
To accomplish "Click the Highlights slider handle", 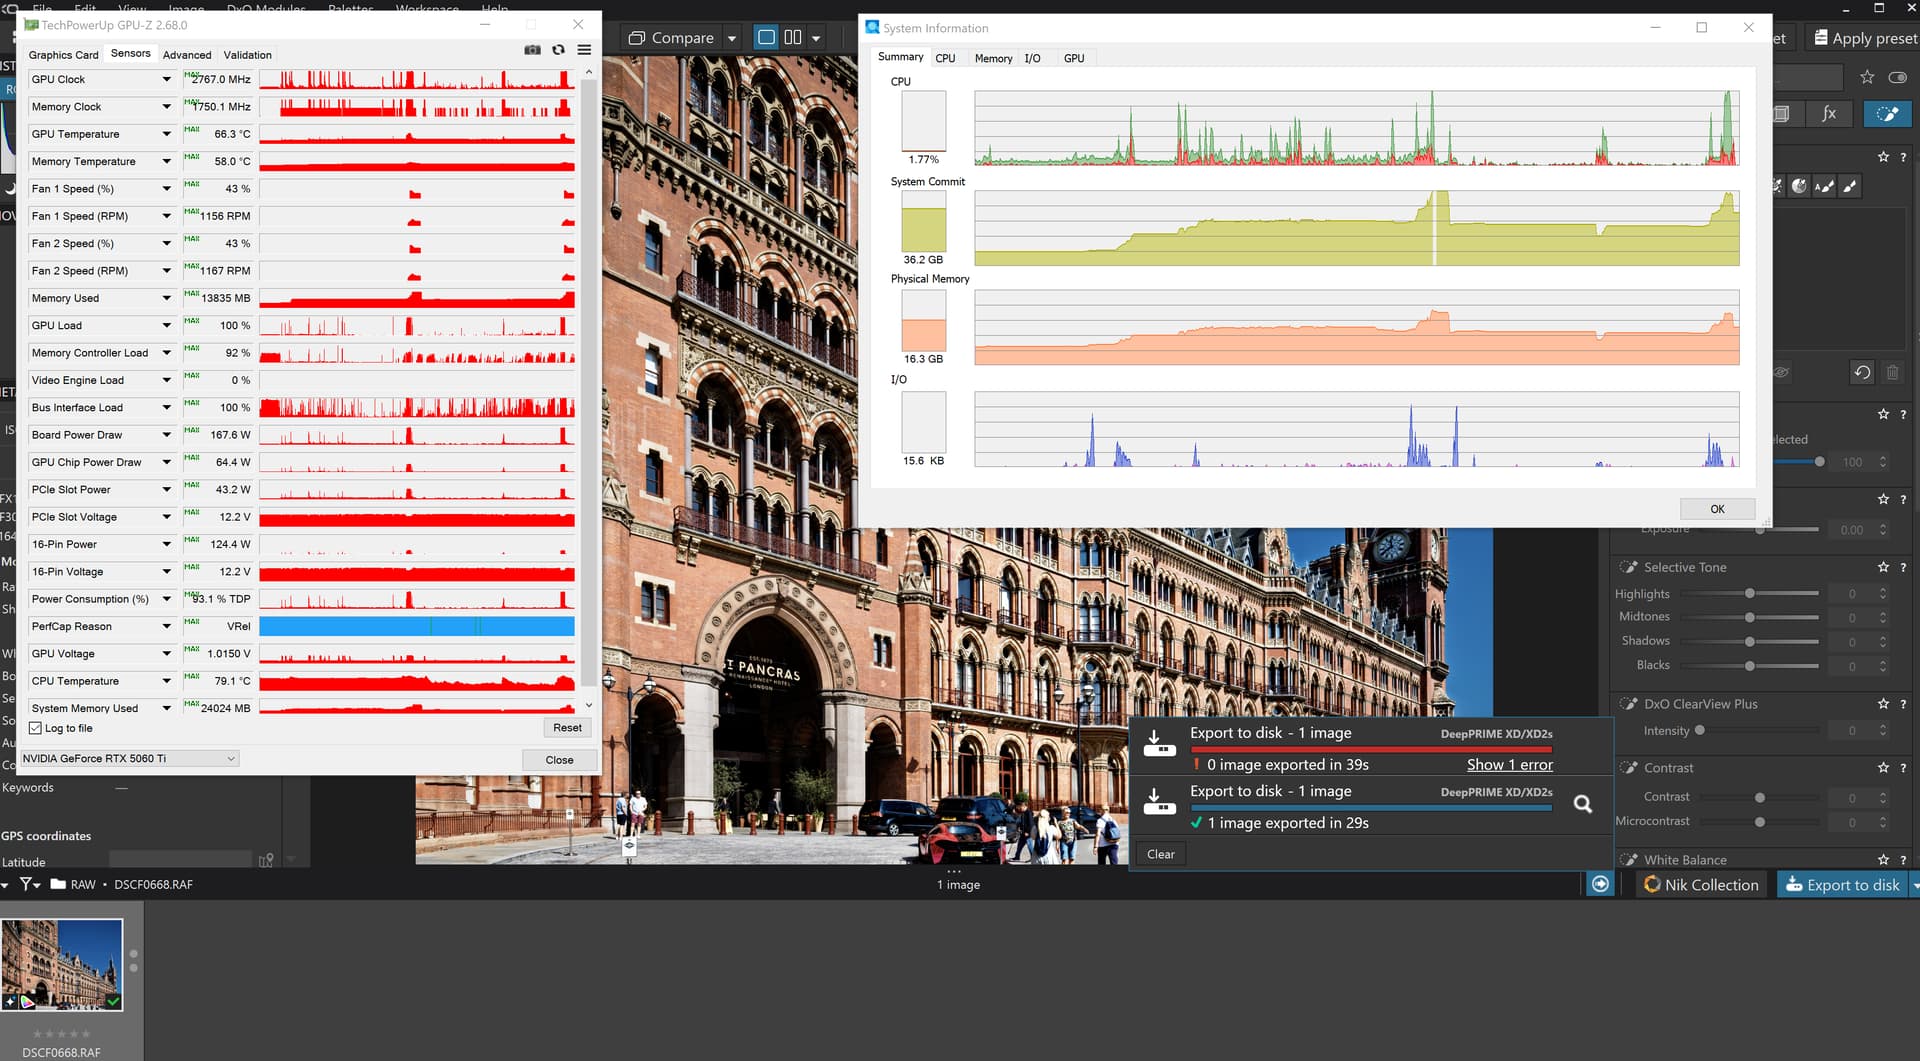I will 1749,593.
